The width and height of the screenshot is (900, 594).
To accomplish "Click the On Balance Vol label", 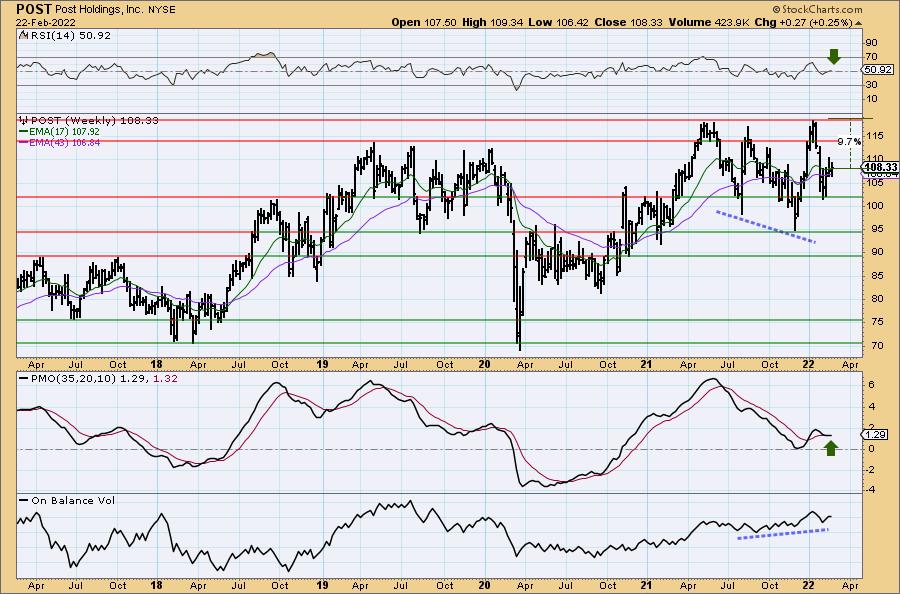I will [x=73, y=500].
